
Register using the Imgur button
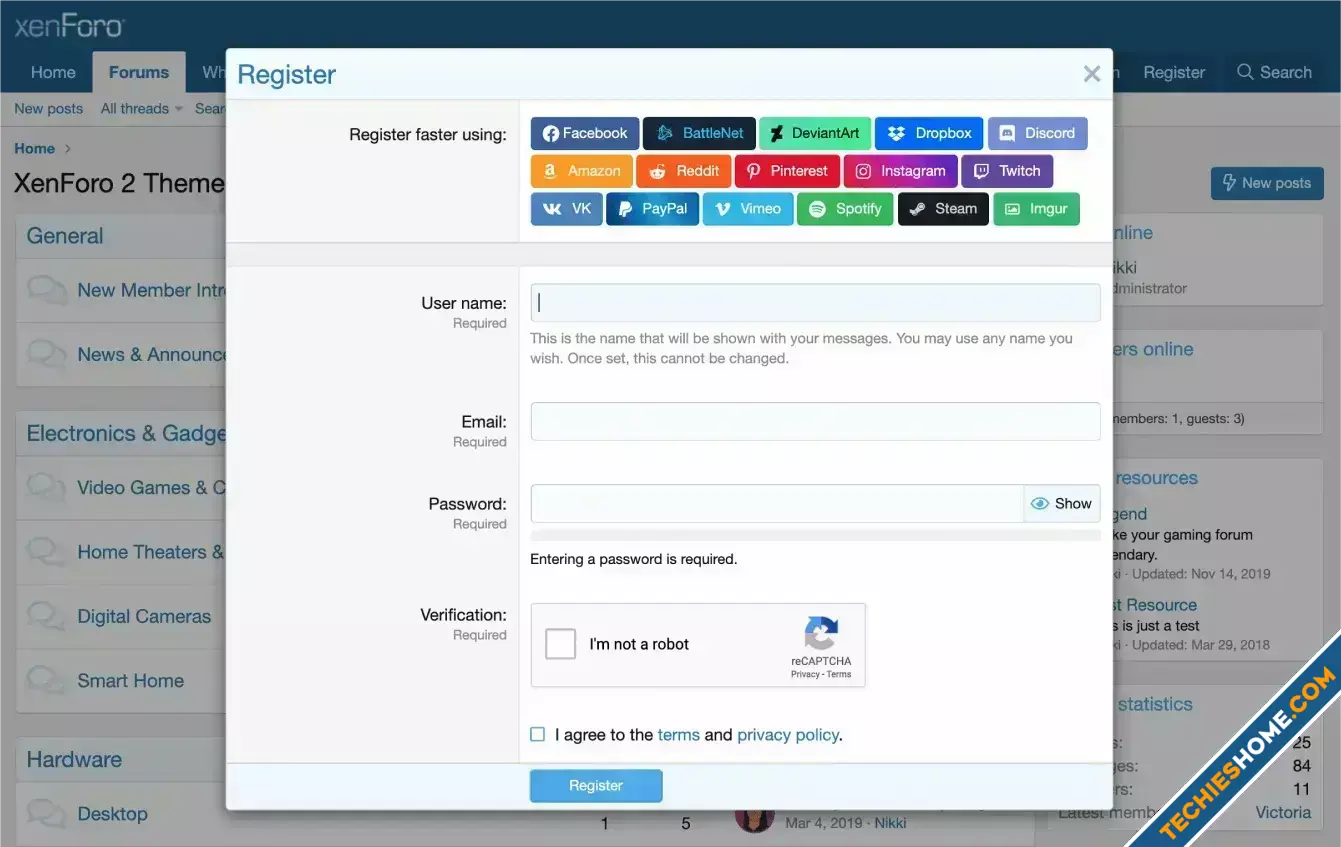1036,209
